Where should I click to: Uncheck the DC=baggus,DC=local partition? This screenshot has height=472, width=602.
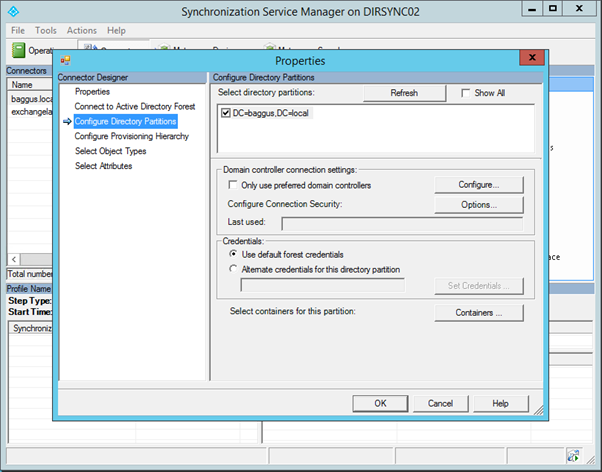(x=227, y=113)
